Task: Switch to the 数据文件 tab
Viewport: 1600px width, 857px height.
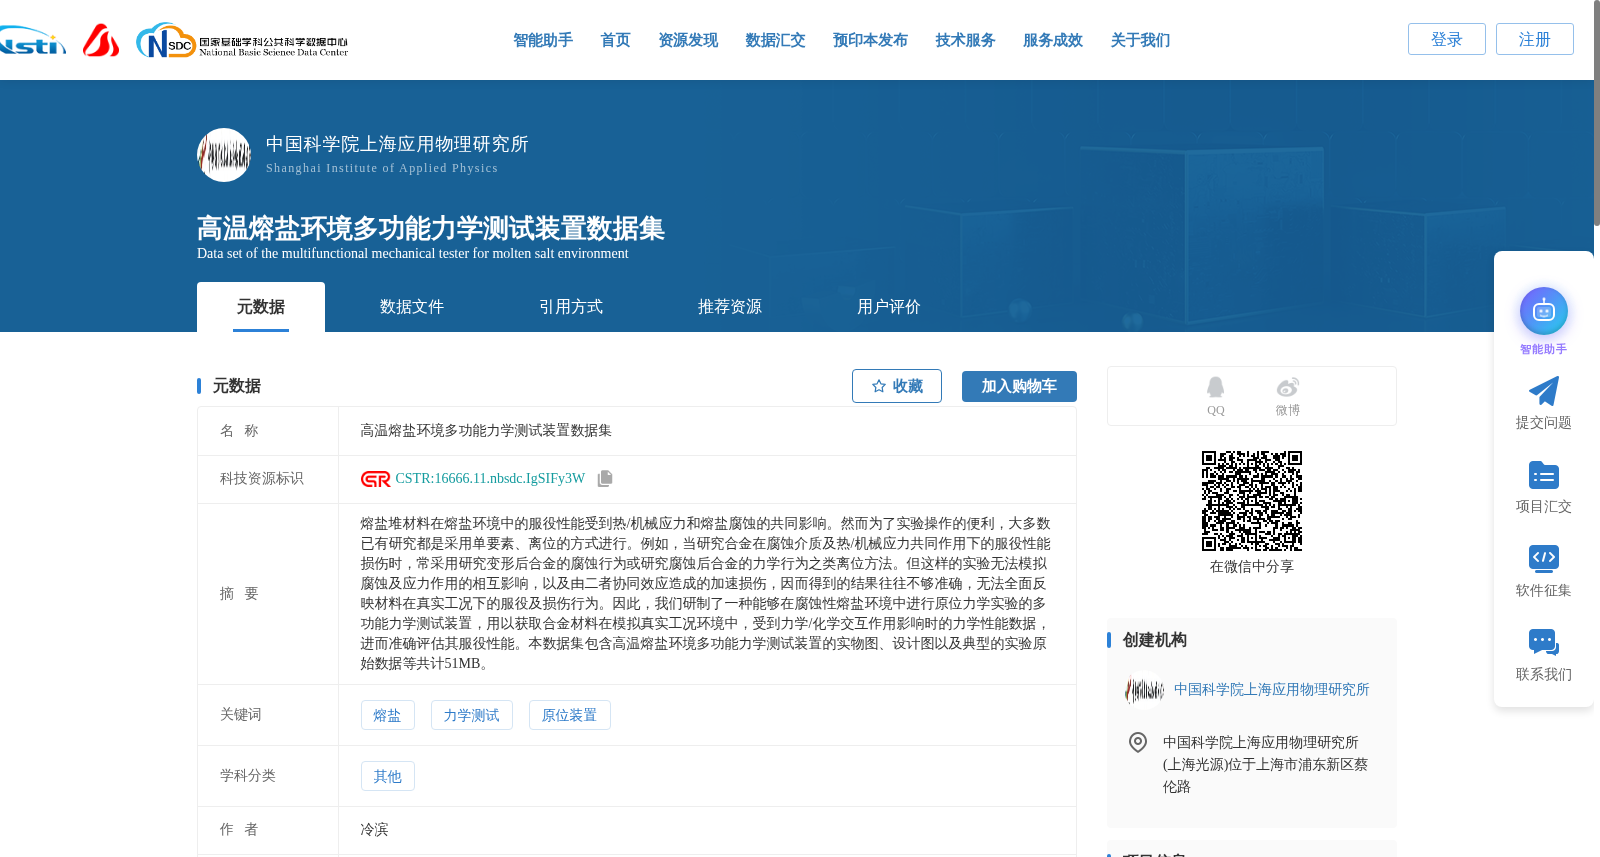Action: [412, 307]
